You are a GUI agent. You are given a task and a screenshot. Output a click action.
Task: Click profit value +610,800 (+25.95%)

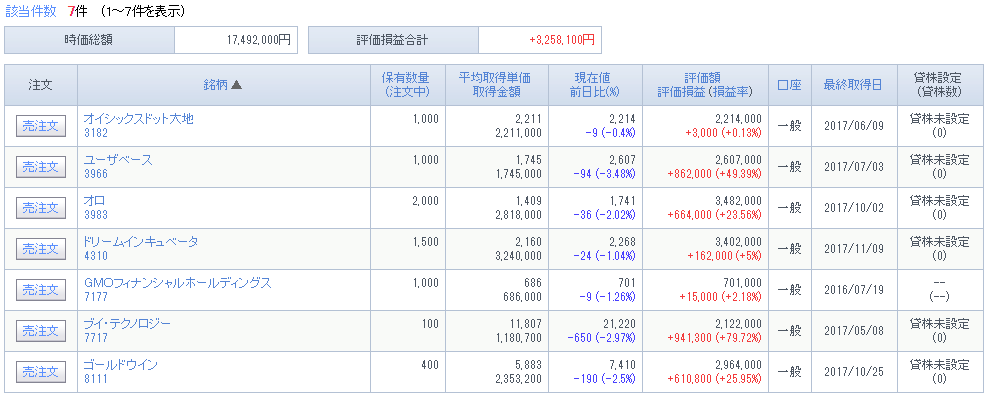click(714, 379)
